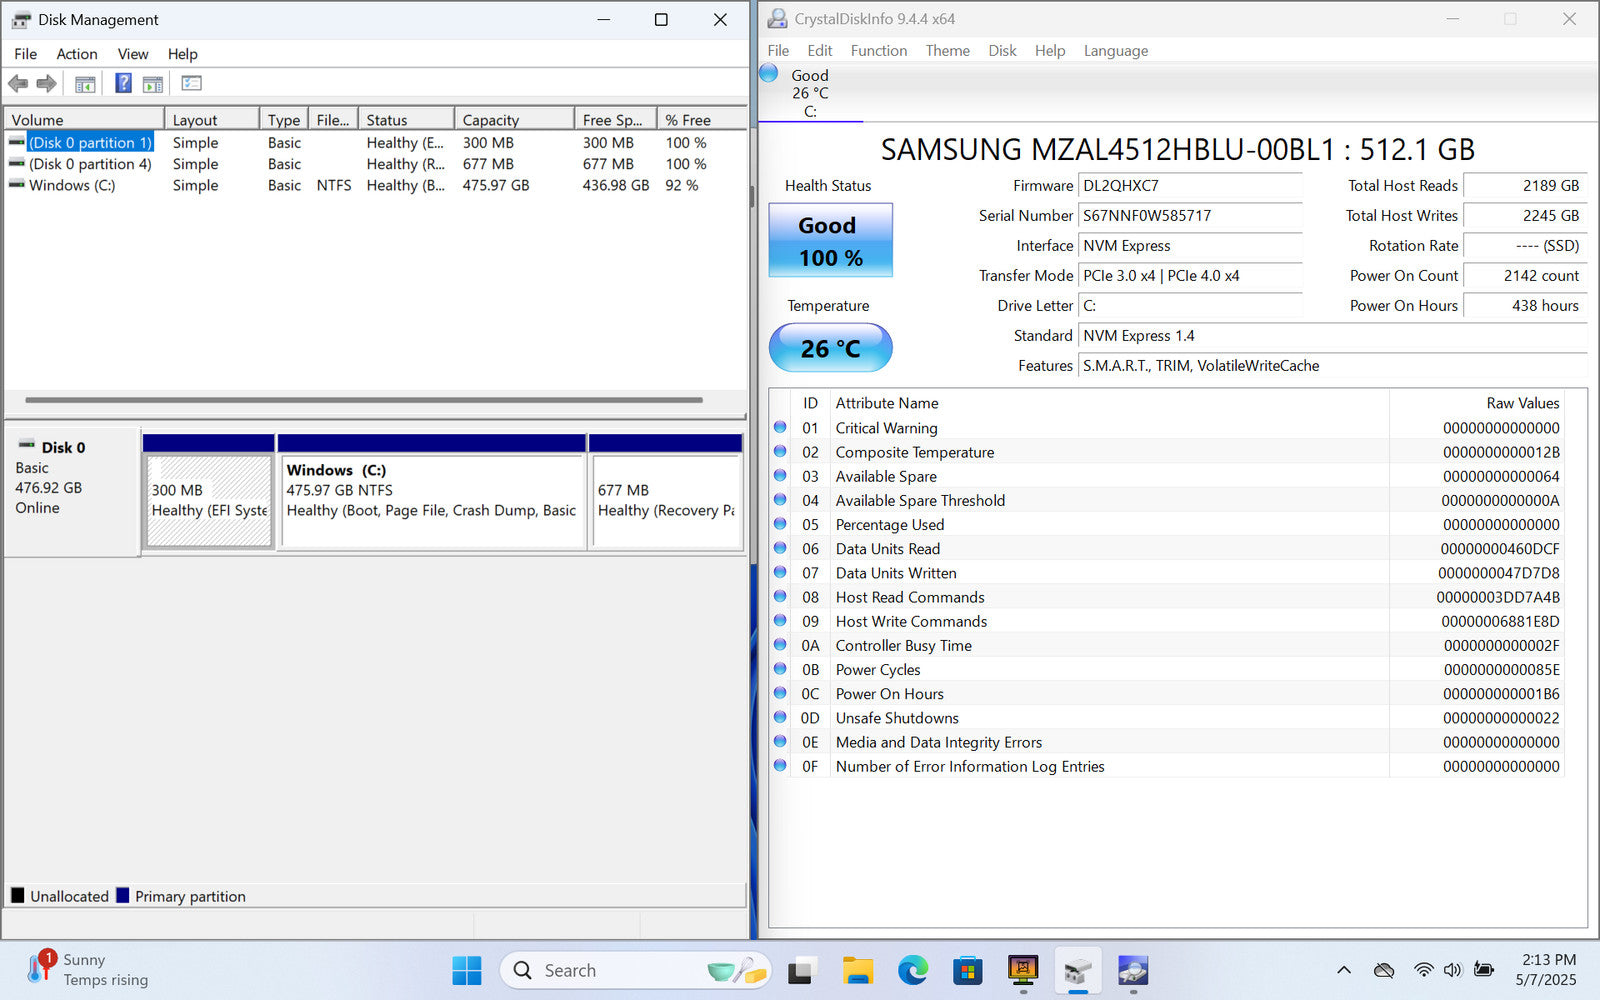The width and height of the screenshot is (1600, 1000).
Task: Click the Serial Number S67NNF0W585717 field
Action: (x=1190, y=215)
